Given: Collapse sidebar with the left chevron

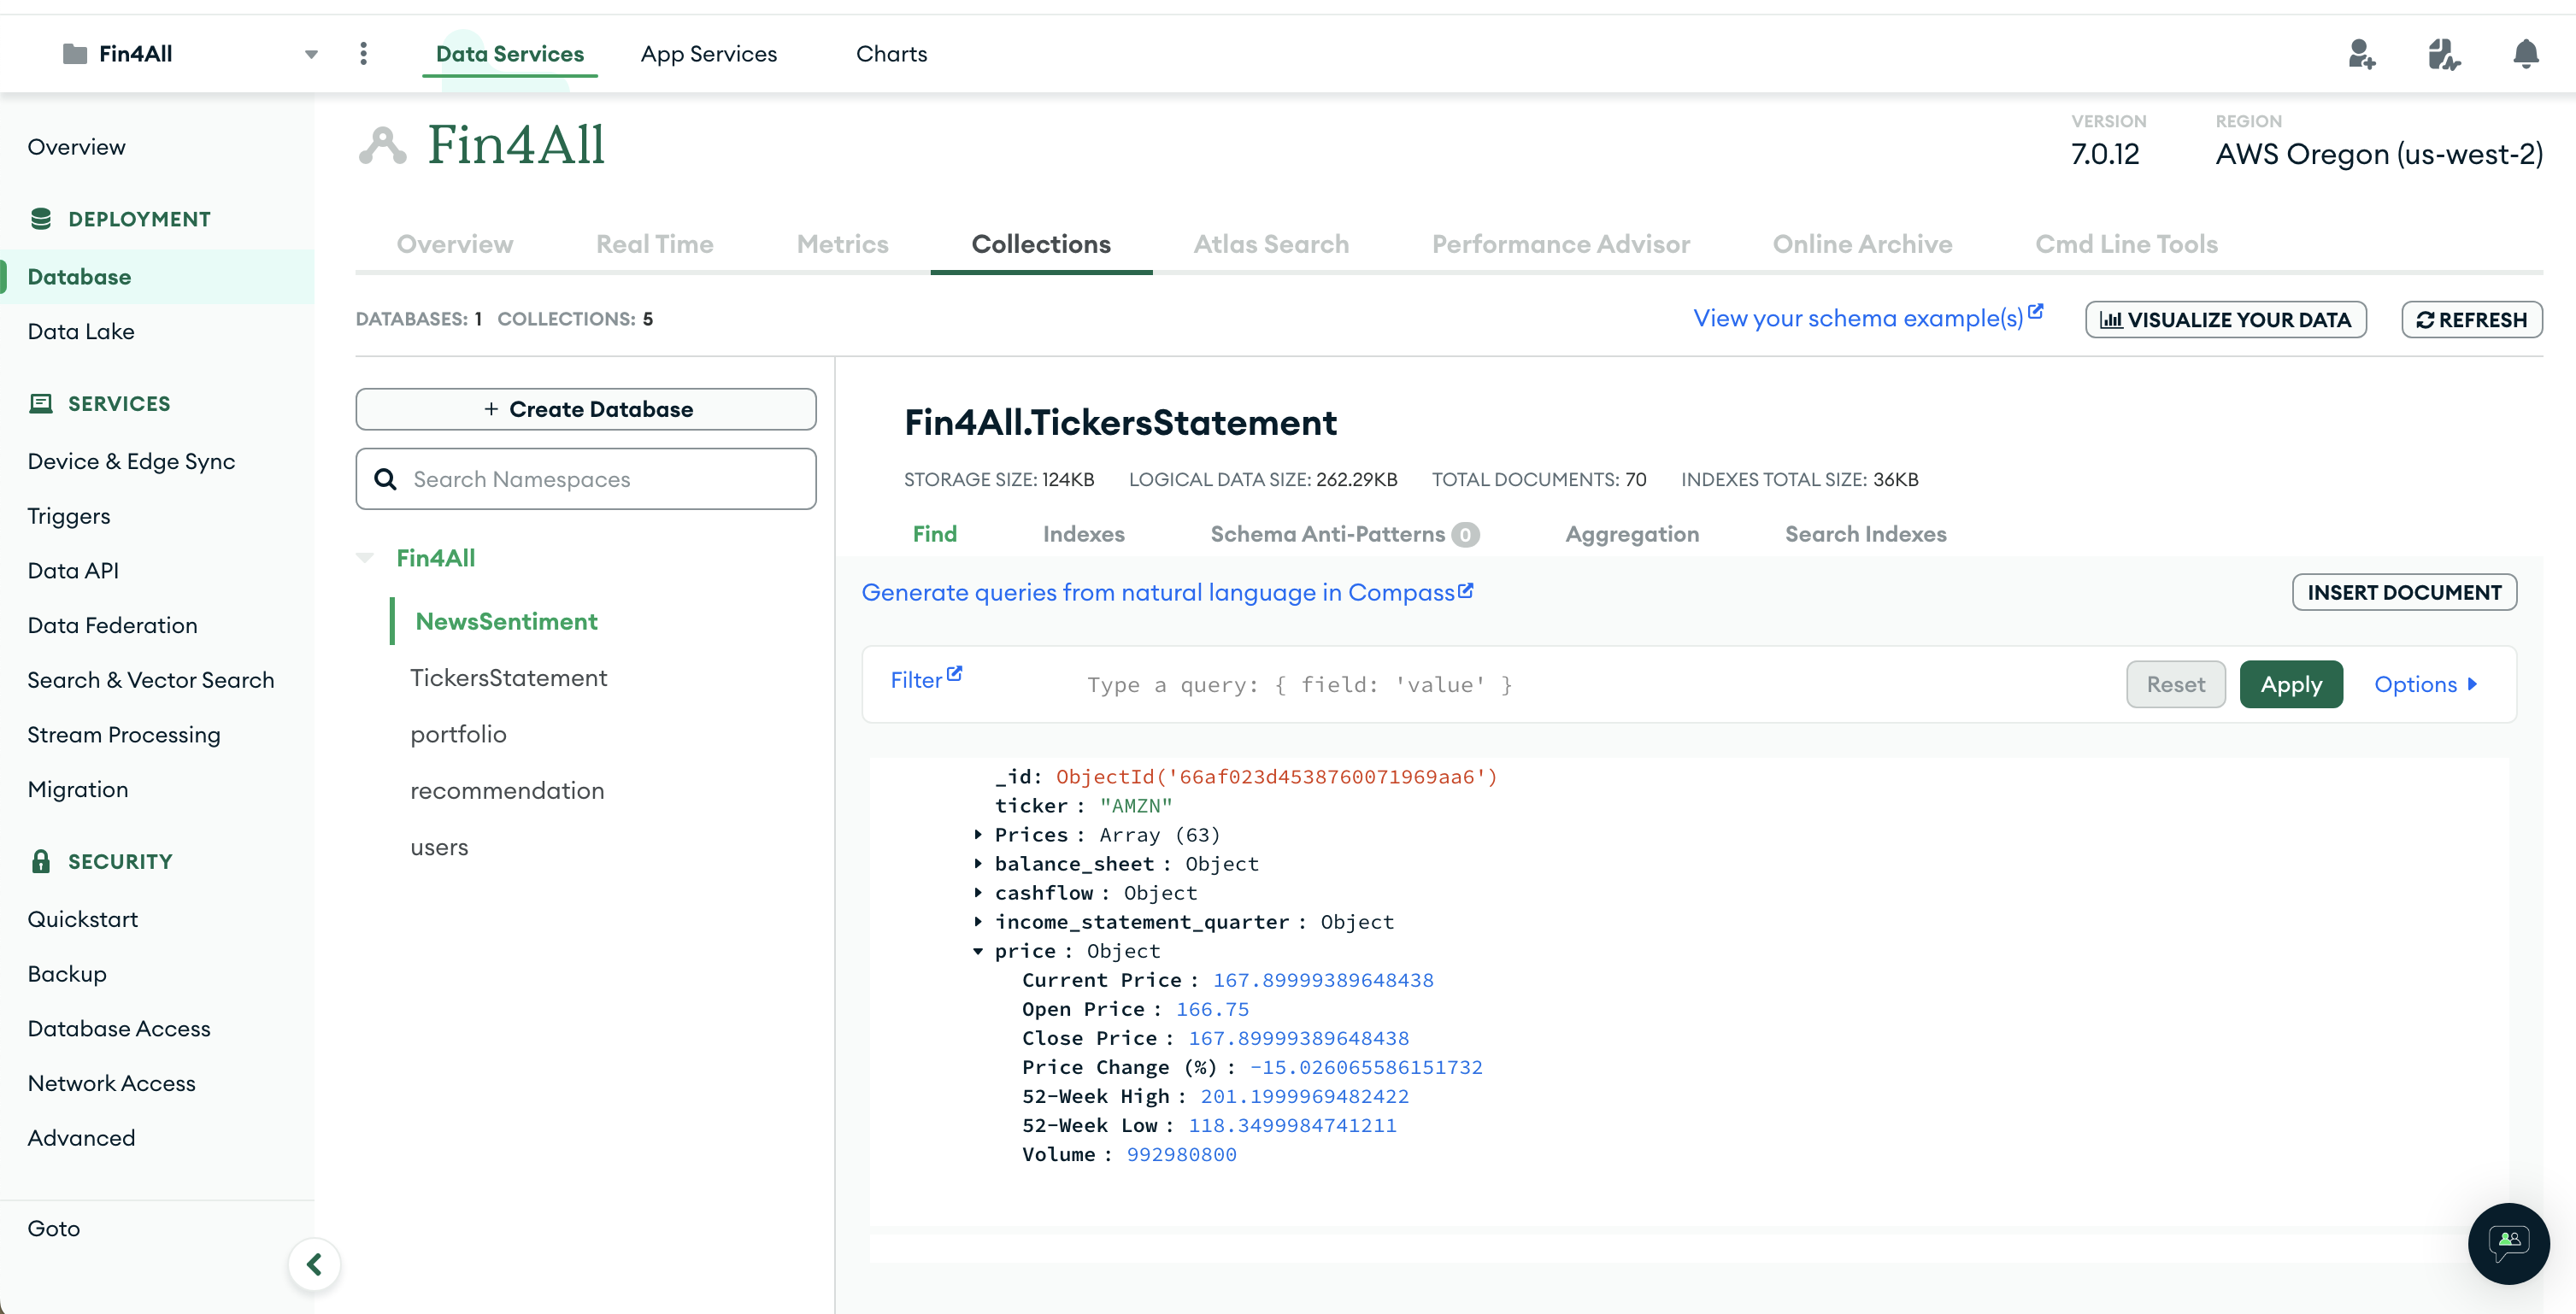Looking at the screenshot, I should (x=314, y=1264).
